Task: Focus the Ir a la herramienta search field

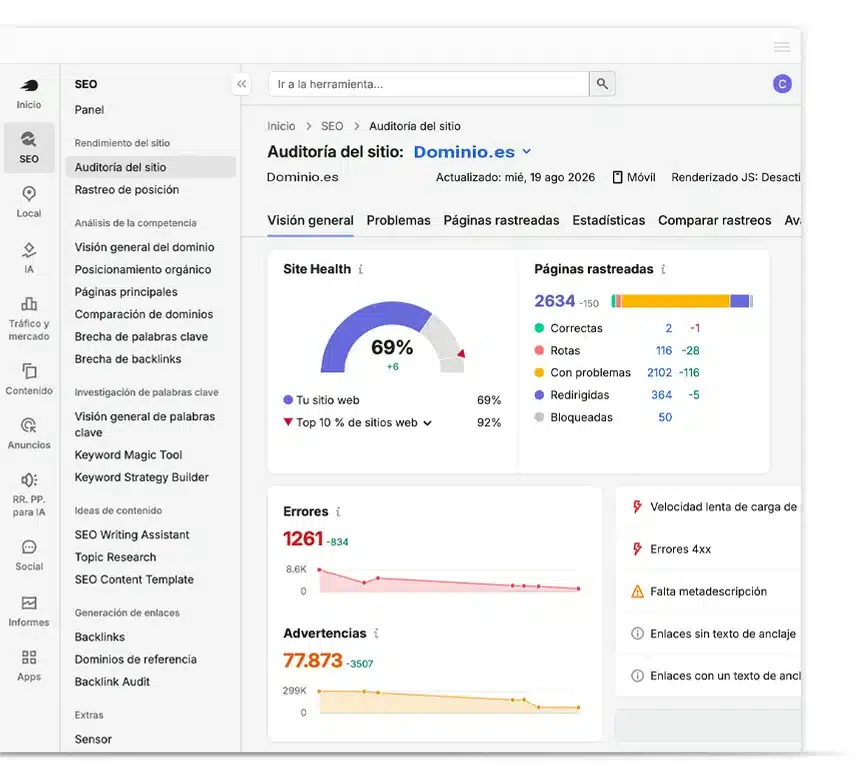Action: point(429,84)
